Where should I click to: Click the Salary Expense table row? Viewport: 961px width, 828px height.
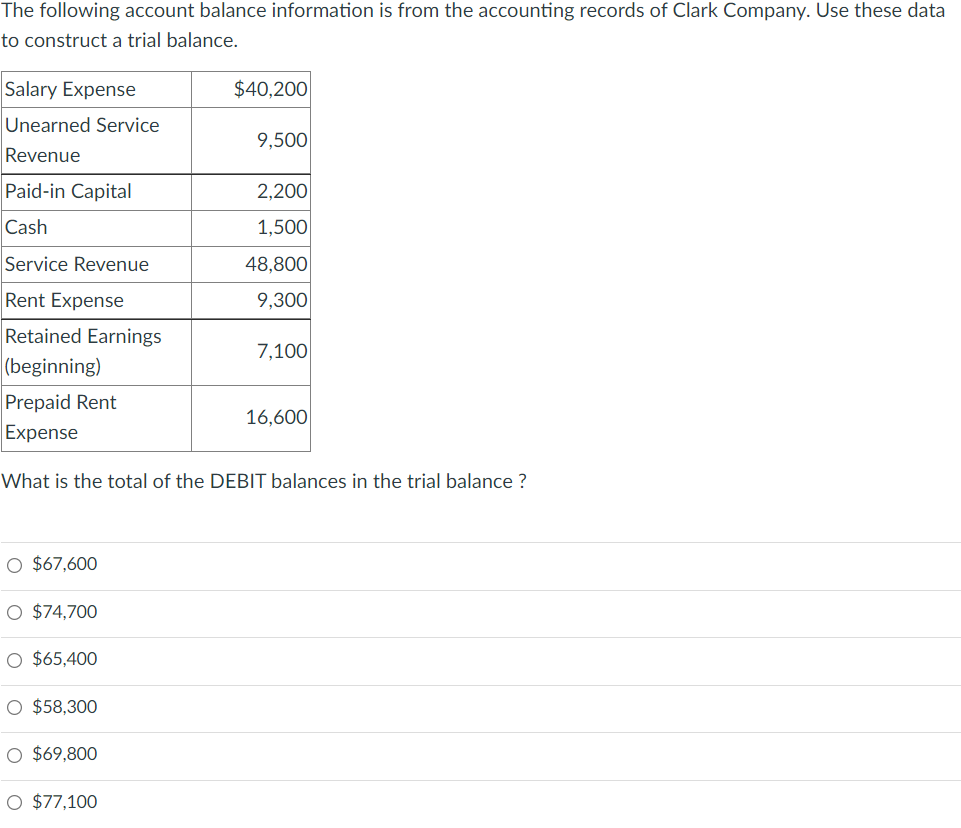pyautogui.click(x=70, y=89)
